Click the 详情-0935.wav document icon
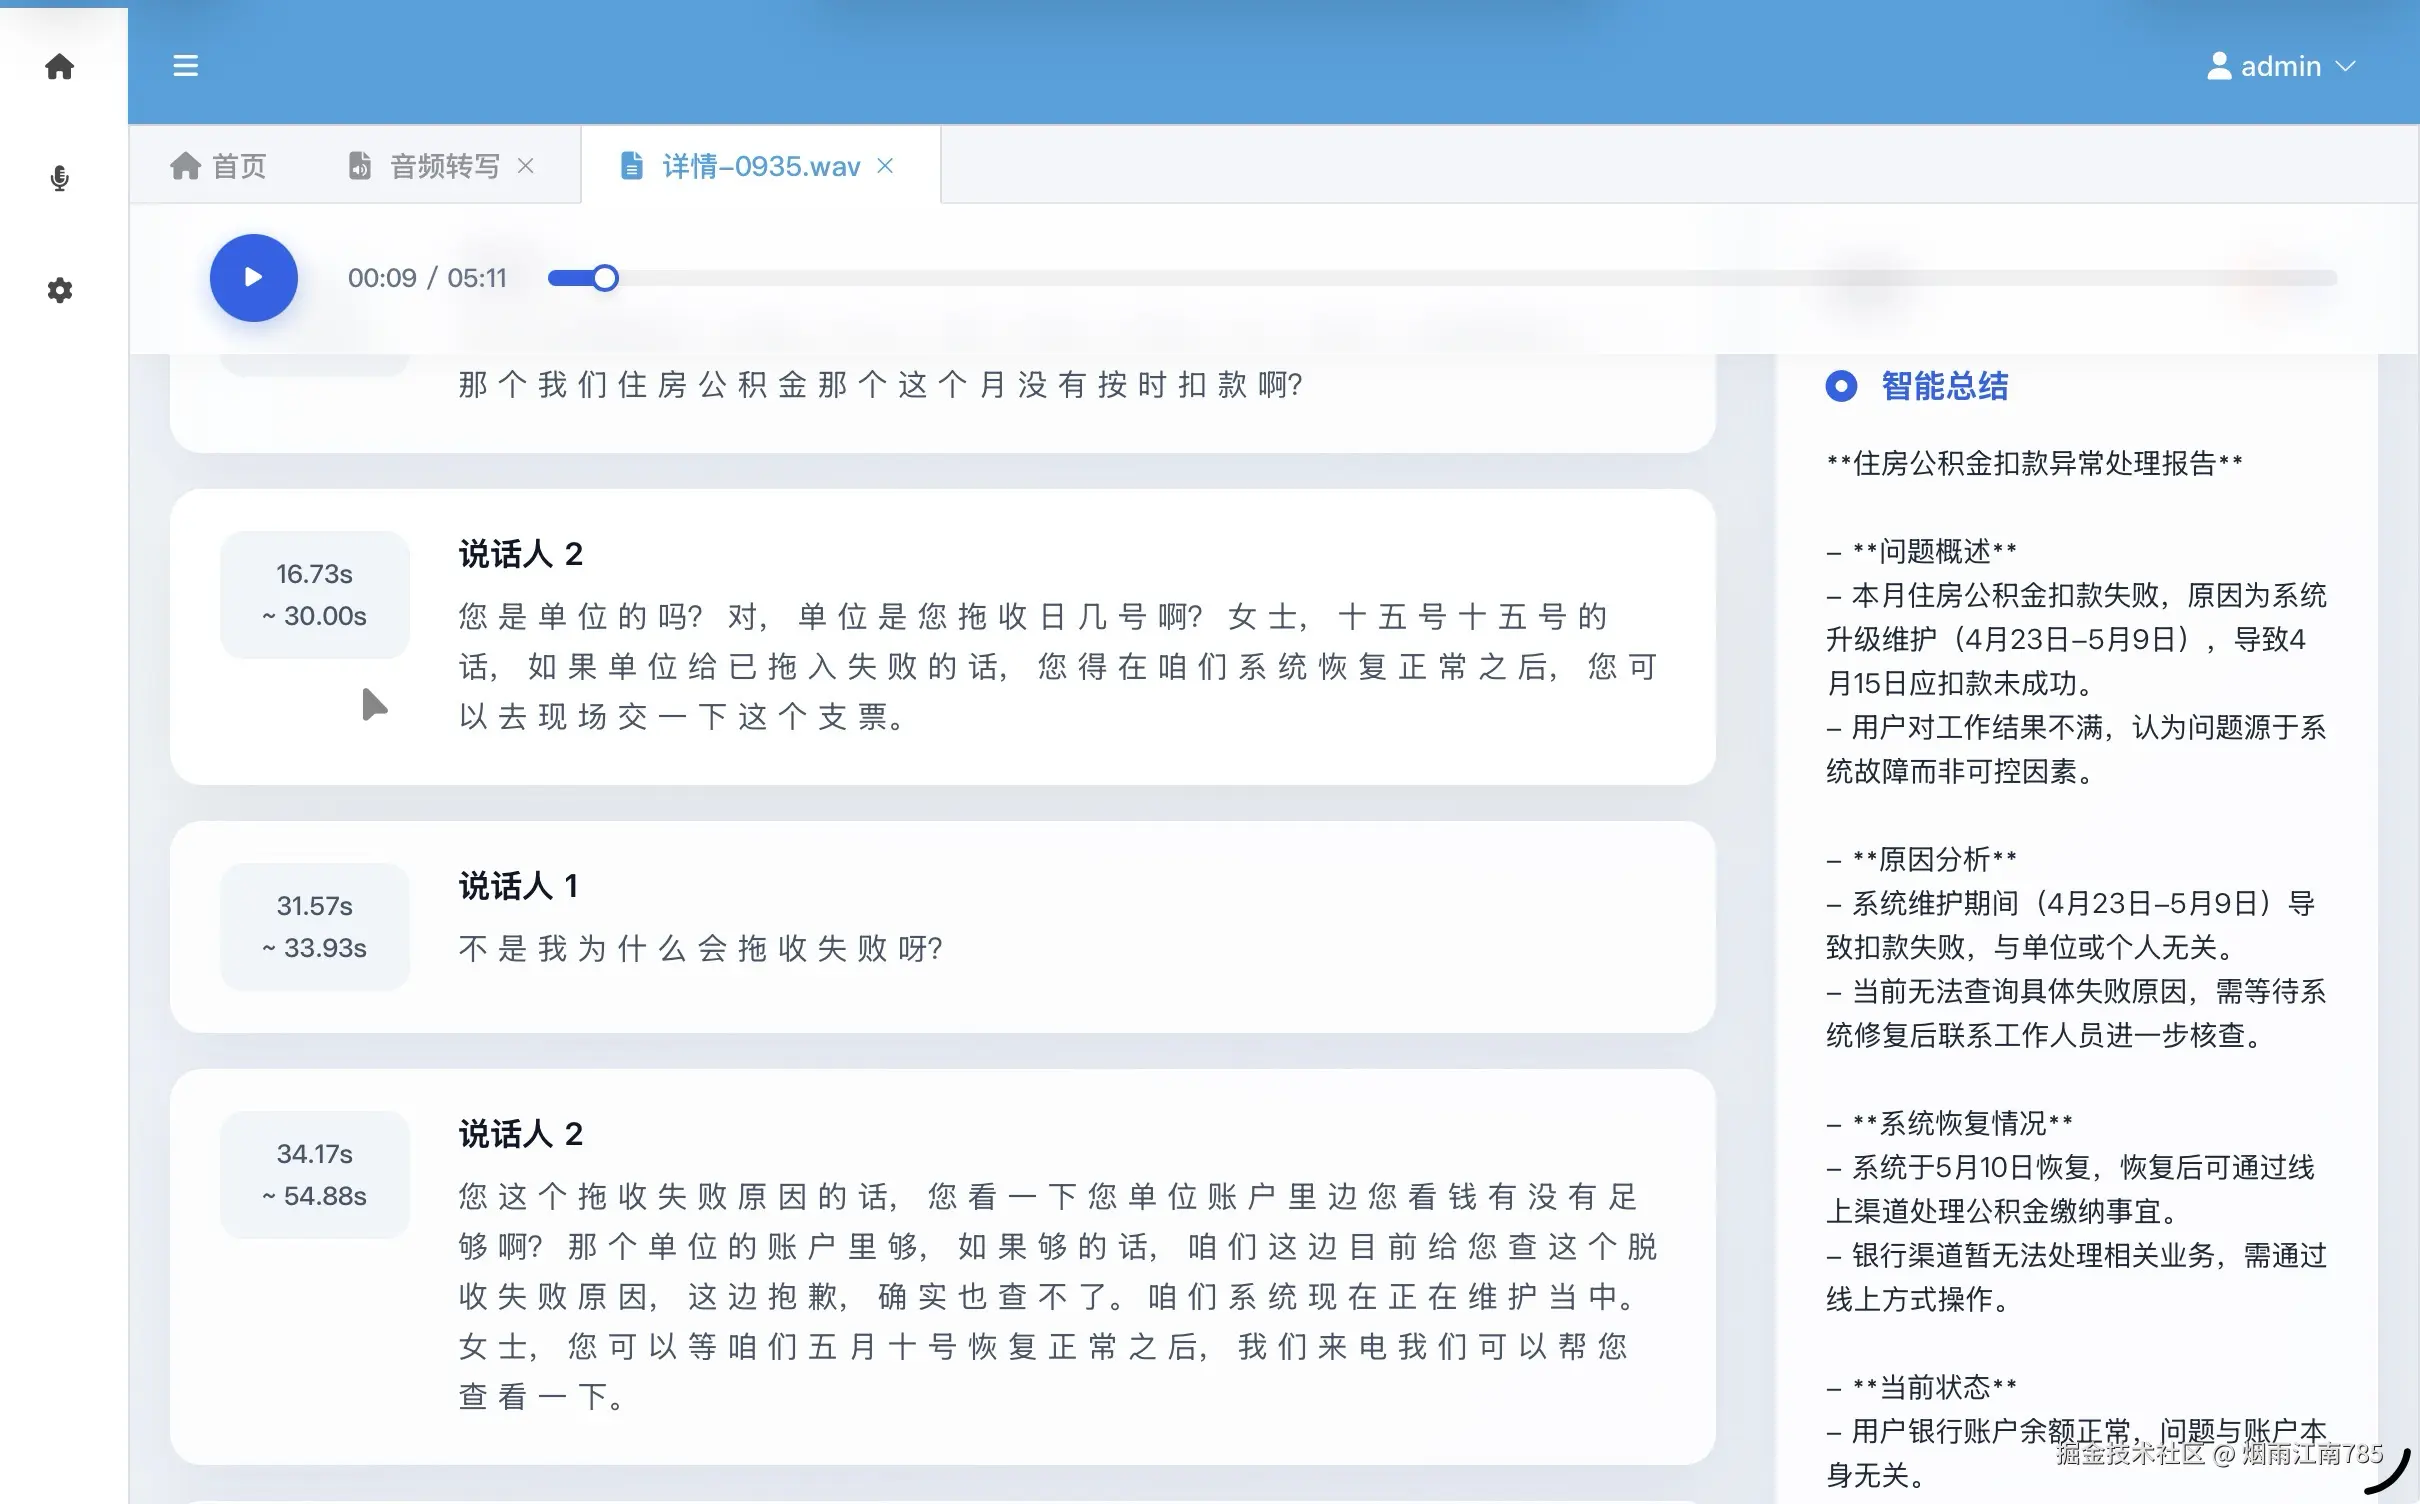 (632, 166)
